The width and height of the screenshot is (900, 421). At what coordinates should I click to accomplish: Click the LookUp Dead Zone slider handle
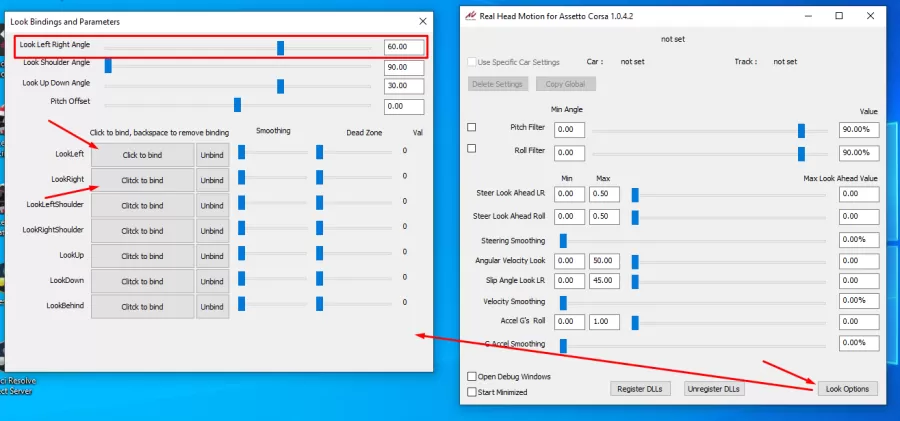click(x=319, y=253)
